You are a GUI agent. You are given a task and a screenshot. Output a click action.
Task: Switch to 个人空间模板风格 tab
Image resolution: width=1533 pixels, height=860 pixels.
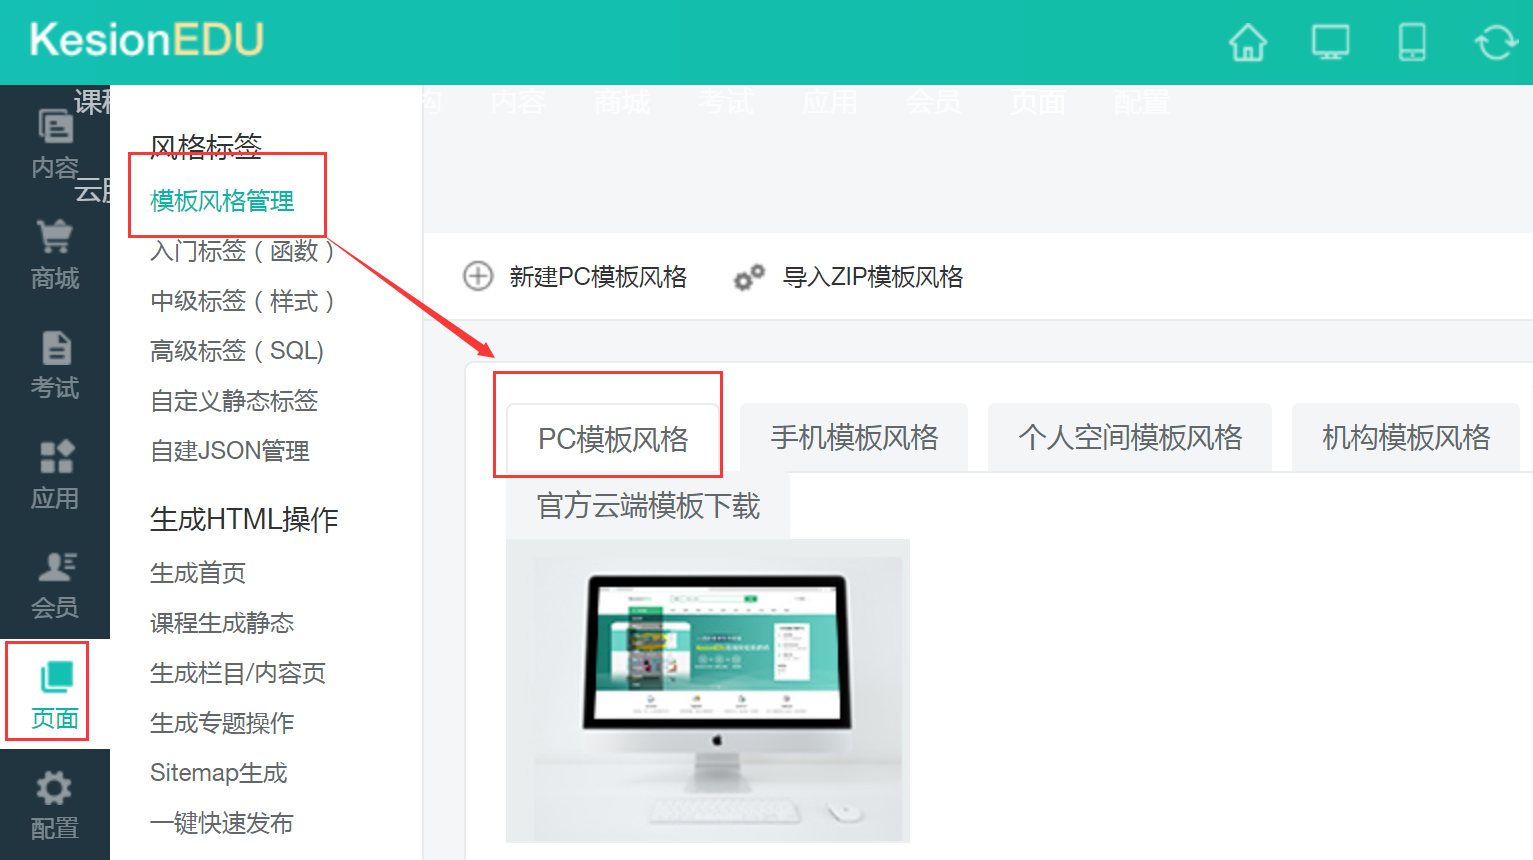pyautogui.click(x=1130, y=437)
